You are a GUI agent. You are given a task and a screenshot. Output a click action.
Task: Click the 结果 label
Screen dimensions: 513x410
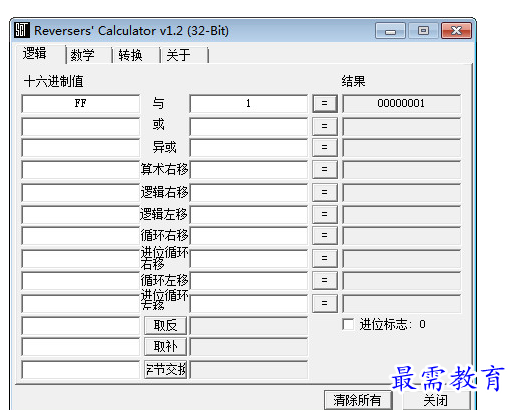(353, 81)
